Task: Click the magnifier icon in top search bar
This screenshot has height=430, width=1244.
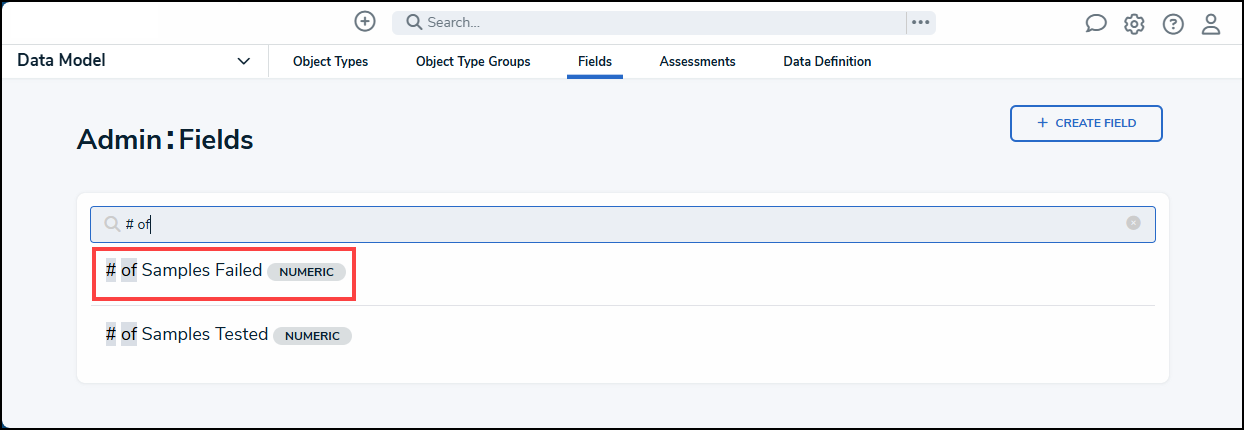Action: tap(413, 22)
